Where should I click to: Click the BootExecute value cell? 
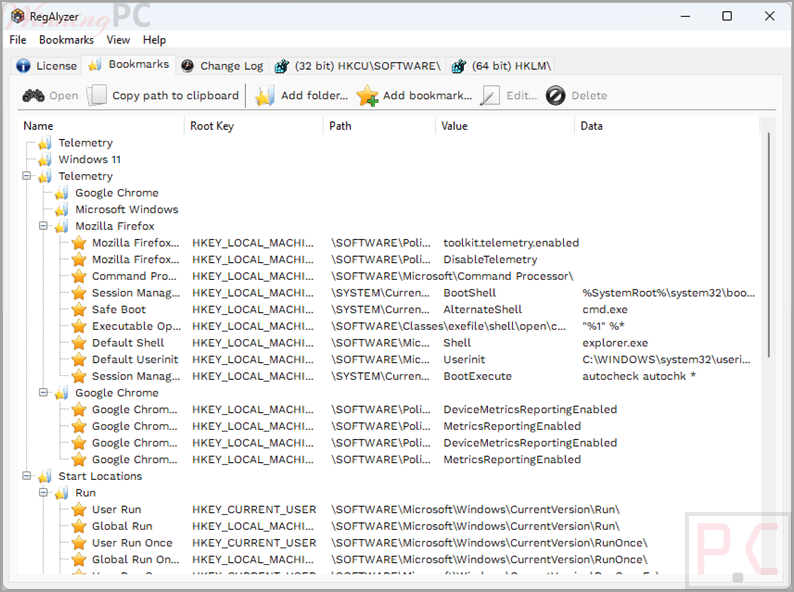click(x=478, y=376)
